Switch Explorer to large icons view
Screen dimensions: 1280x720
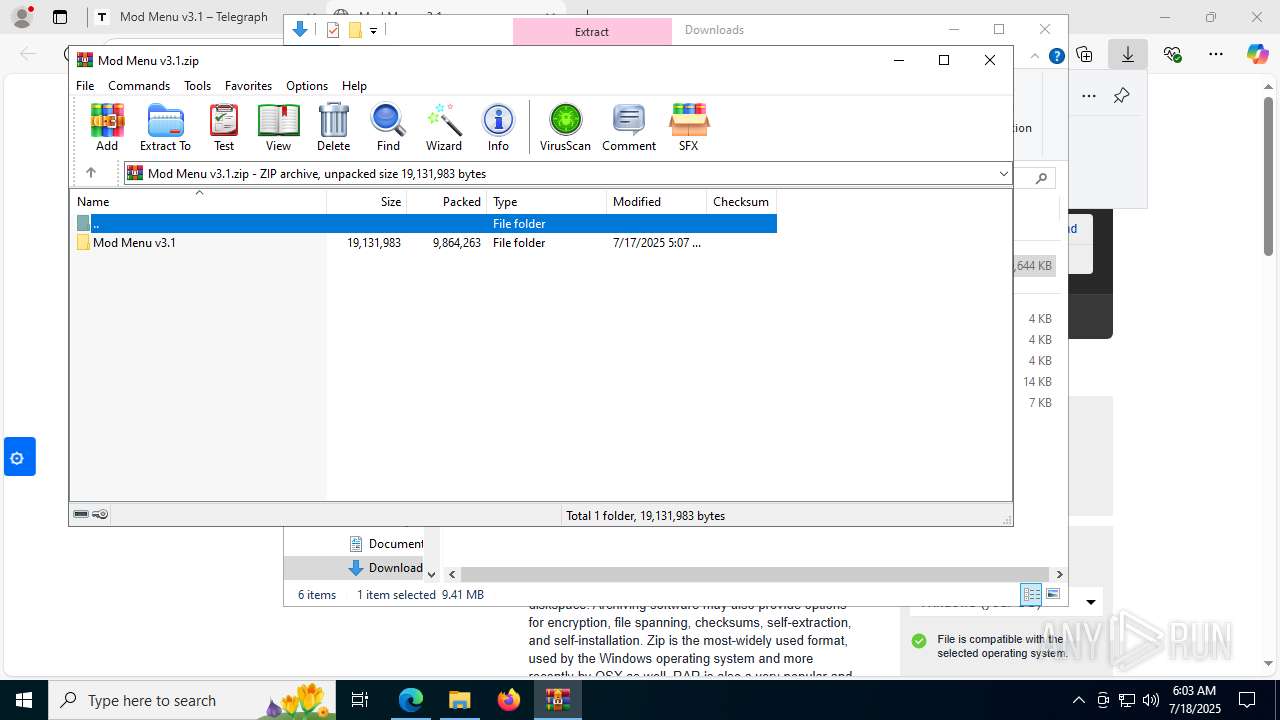(x=1053, y=594)
